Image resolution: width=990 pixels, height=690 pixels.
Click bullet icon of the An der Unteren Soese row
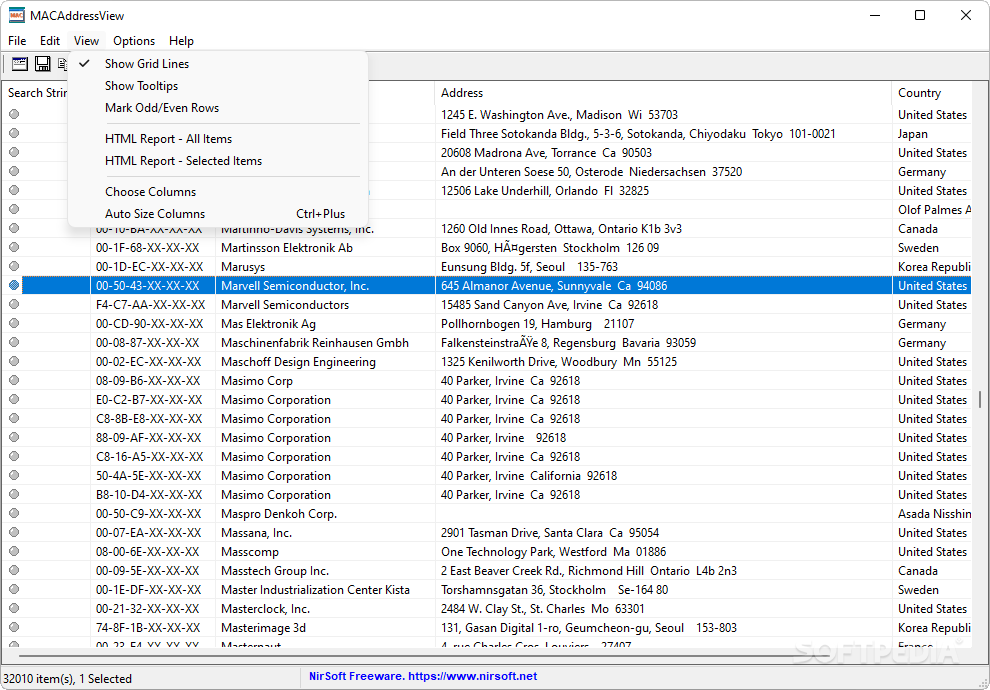(14, 171)
